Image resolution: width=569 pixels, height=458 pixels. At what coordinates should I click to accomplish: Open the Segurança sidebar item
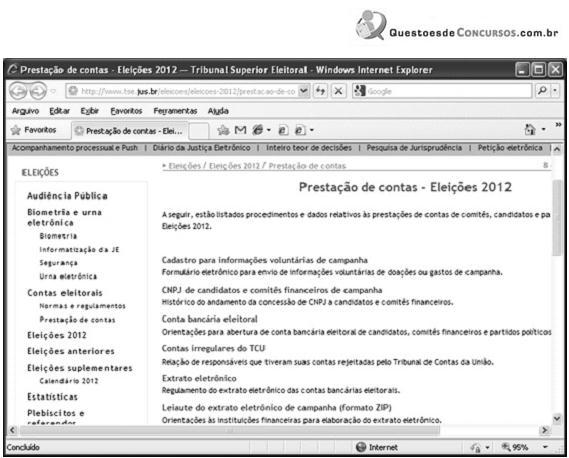point(58,263)
